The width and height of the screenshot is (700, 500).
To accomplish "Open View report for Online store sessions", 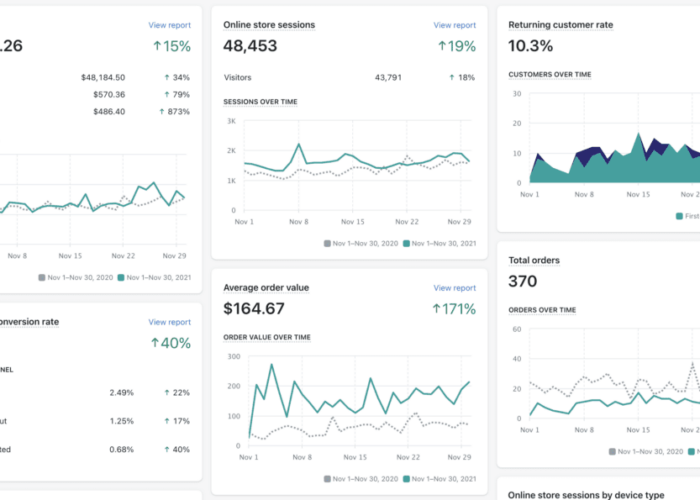I will click(454, 25).
